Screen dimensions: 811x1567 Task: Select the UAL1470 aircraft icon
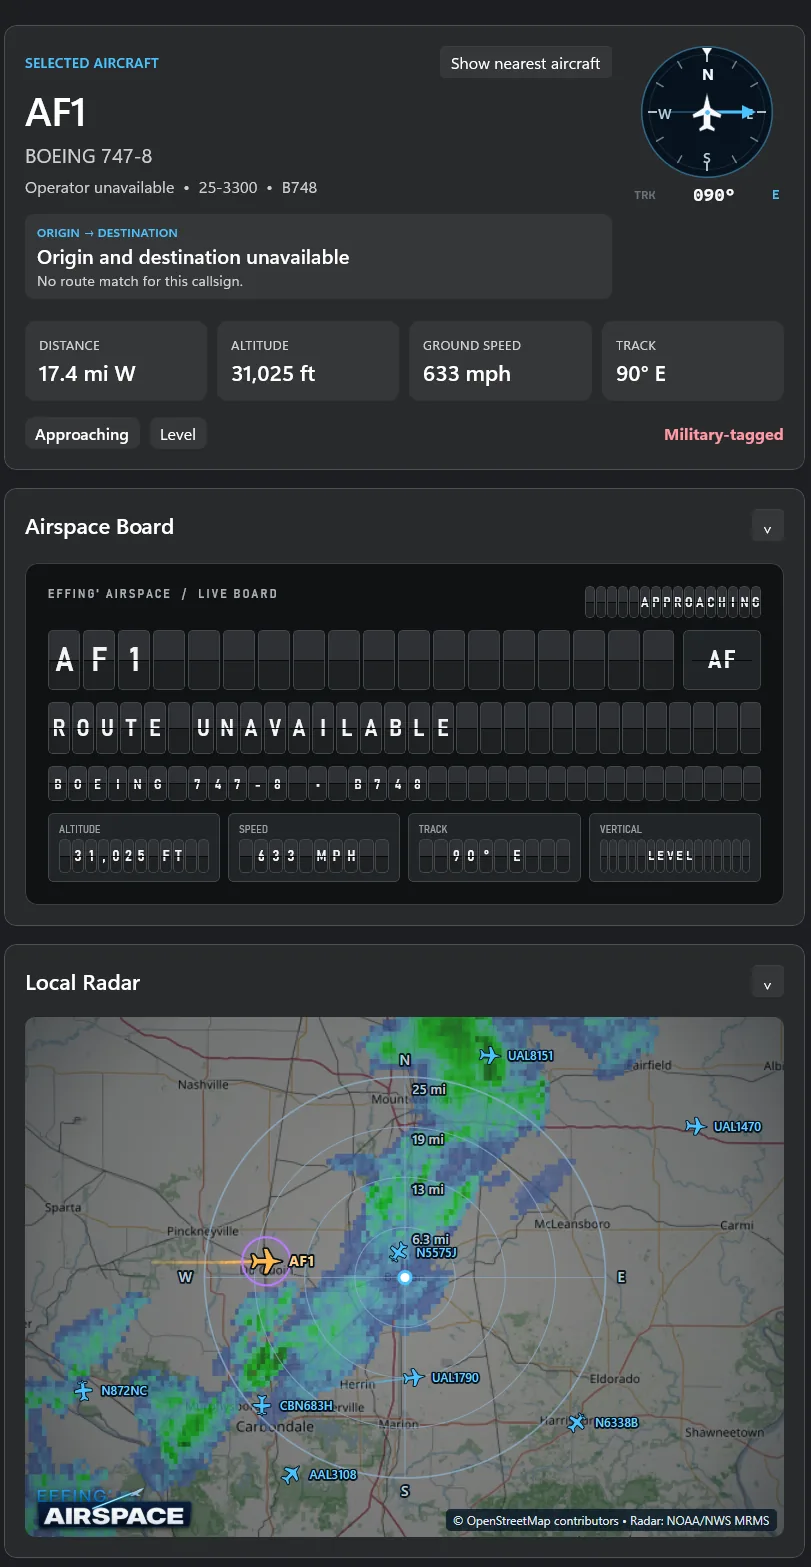[695, 1126]
